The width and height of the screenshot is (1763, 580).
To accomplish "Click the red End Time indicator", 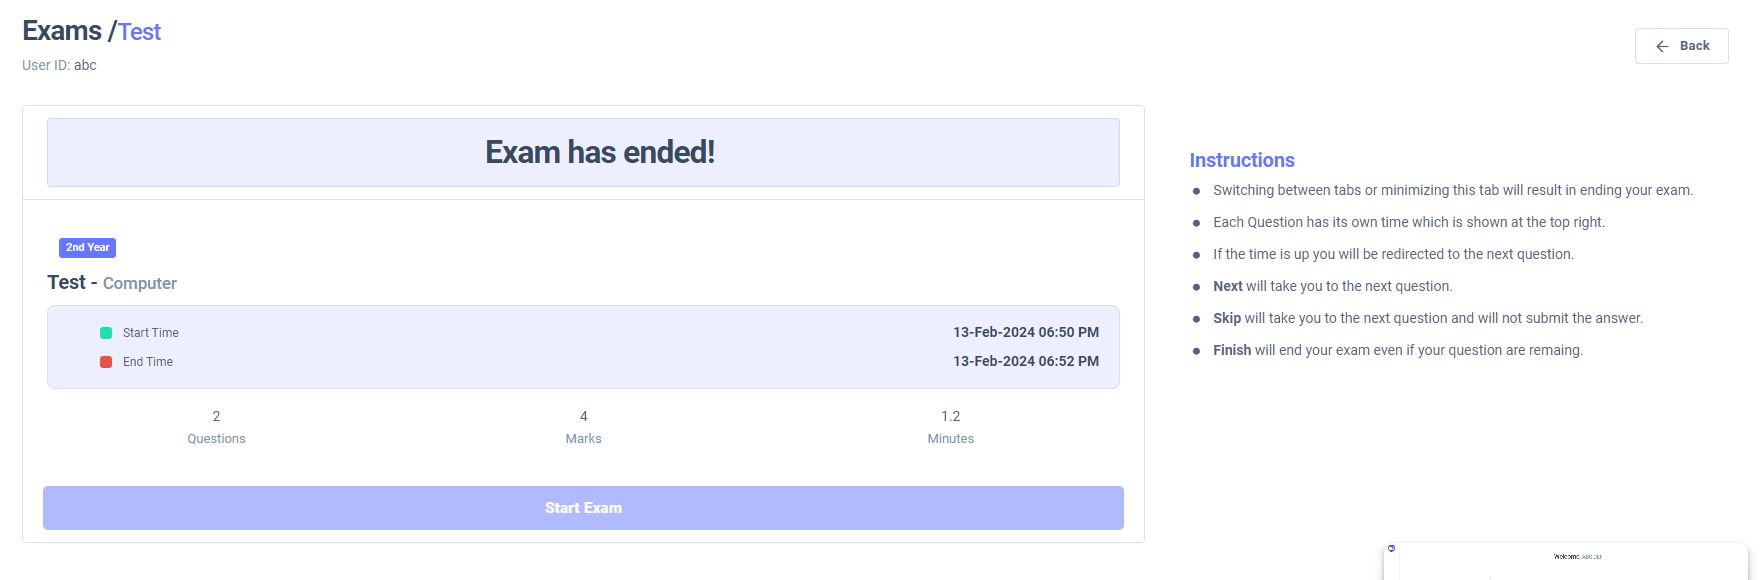I will [x=106, y=362].
